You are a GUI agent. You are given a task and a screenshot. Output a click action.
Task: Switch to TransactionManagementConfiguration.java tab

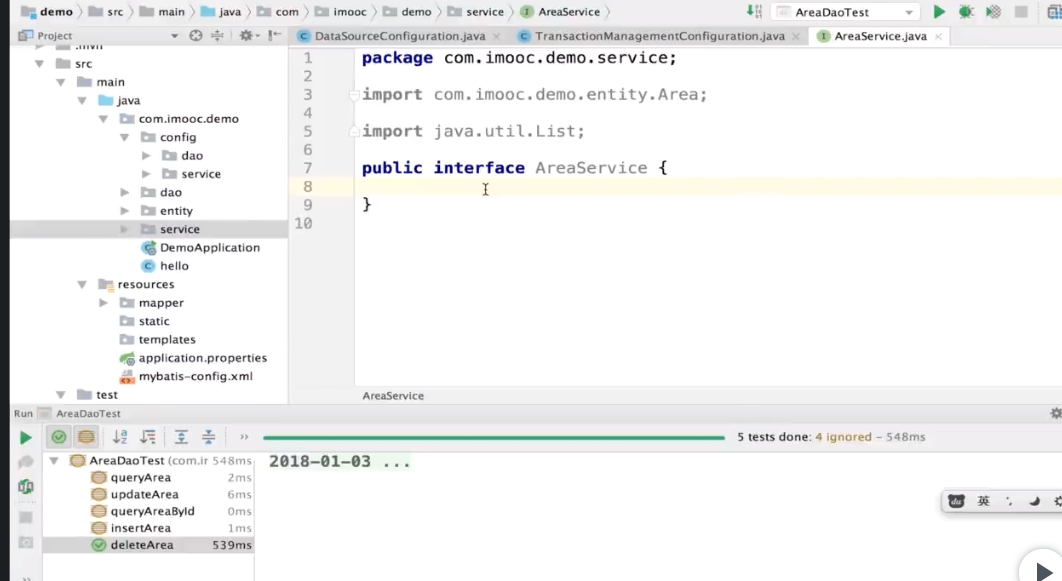pyautogui.click(x=659, y=36)
